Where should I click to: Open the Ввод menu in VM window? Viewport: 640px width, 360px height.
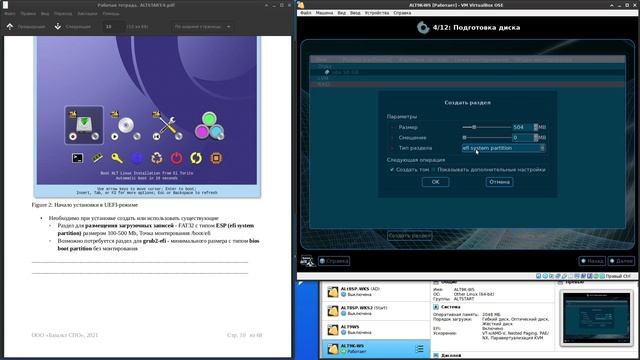pyautogui.click(x=355, y=13)
